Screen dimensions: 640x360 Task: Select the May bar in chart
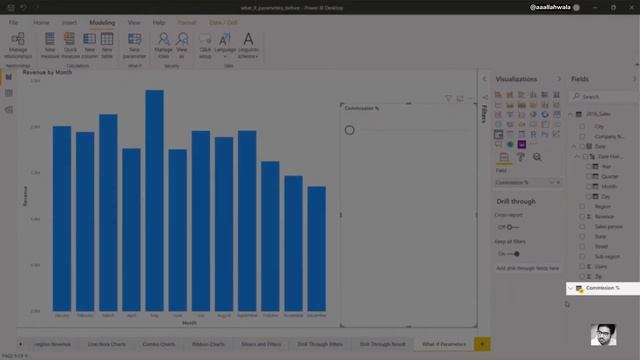pos(155,200)
